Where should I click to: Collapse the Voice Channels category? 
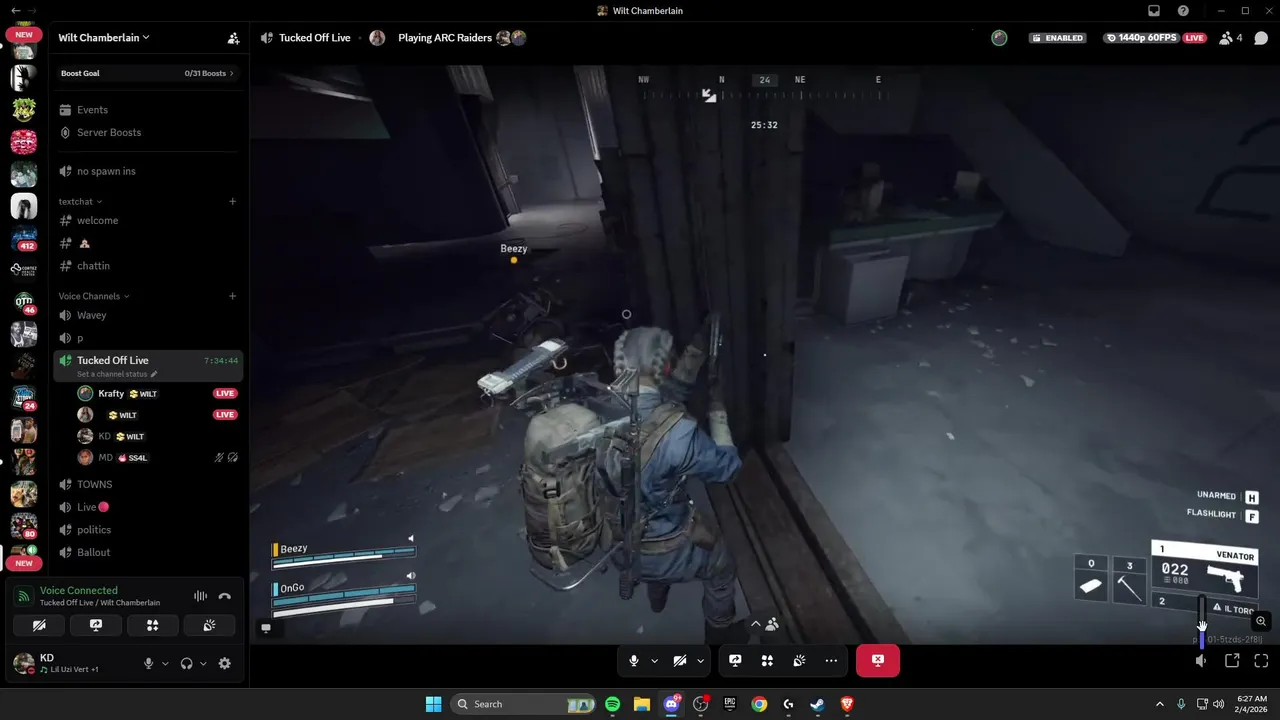pyautogui.click(x=94, y=296)
